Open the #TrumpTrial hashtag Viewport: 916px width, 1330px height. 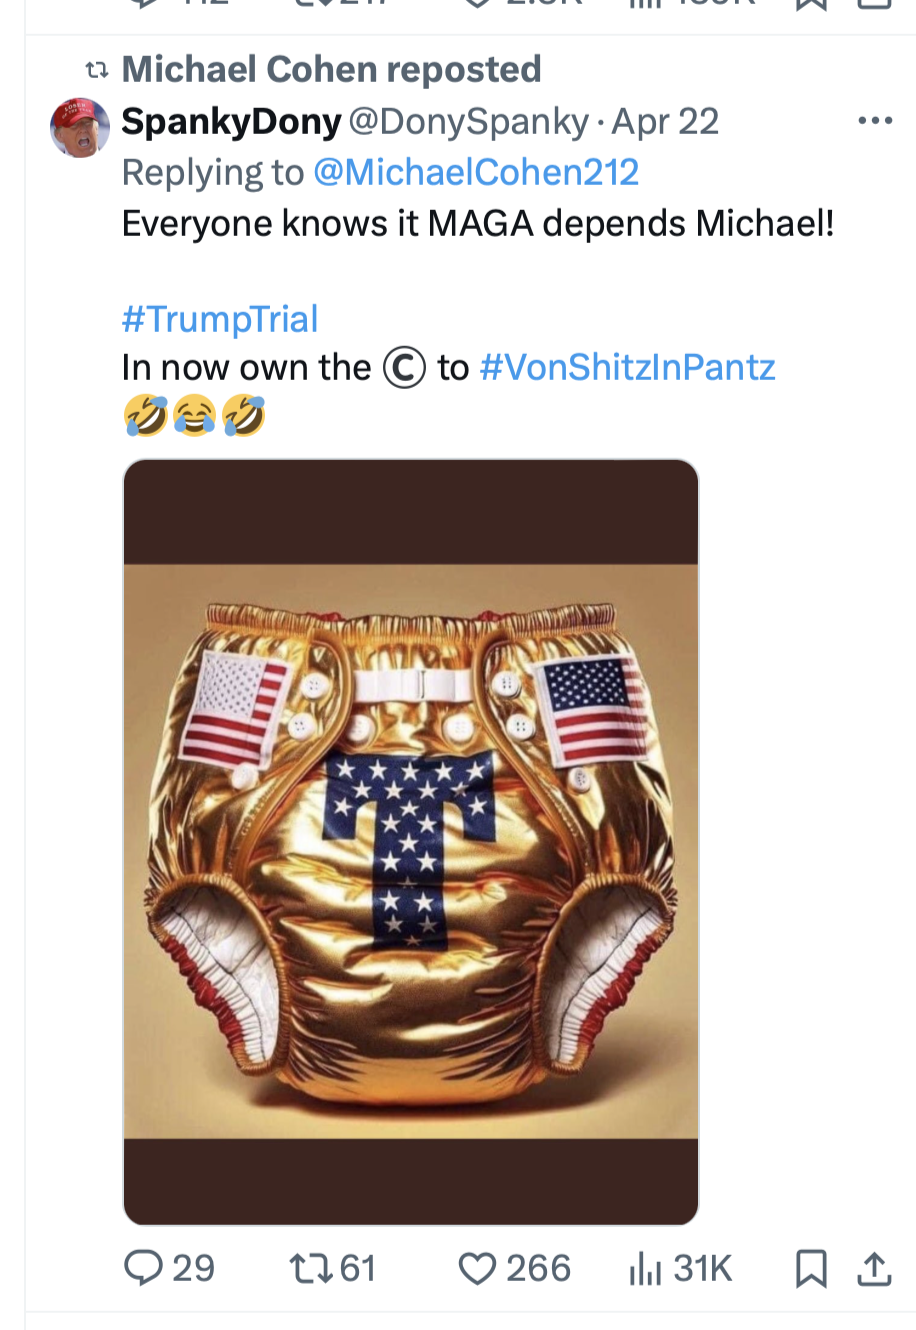point(220,319)
